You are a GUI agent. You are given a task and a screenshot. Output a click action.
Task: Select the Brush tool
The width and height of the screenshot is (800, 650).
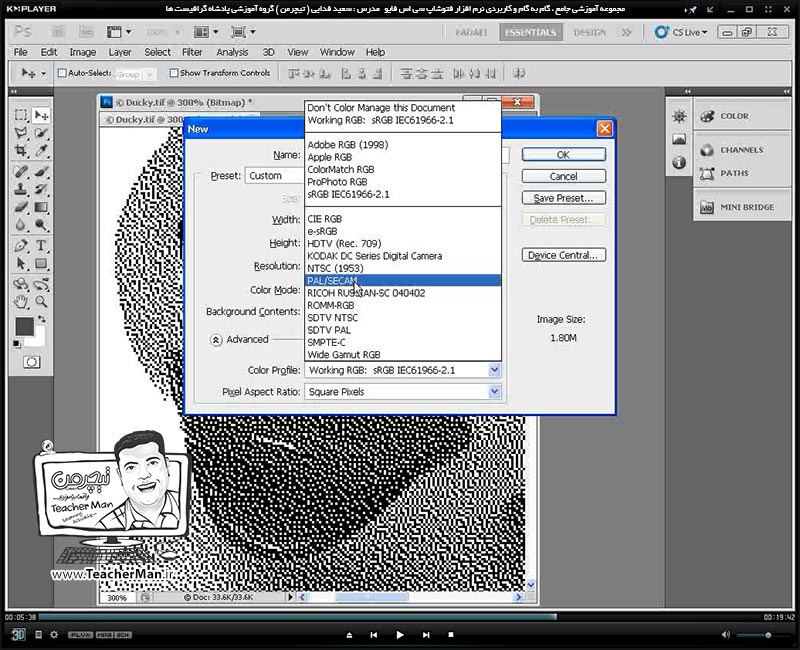(41, 171)
